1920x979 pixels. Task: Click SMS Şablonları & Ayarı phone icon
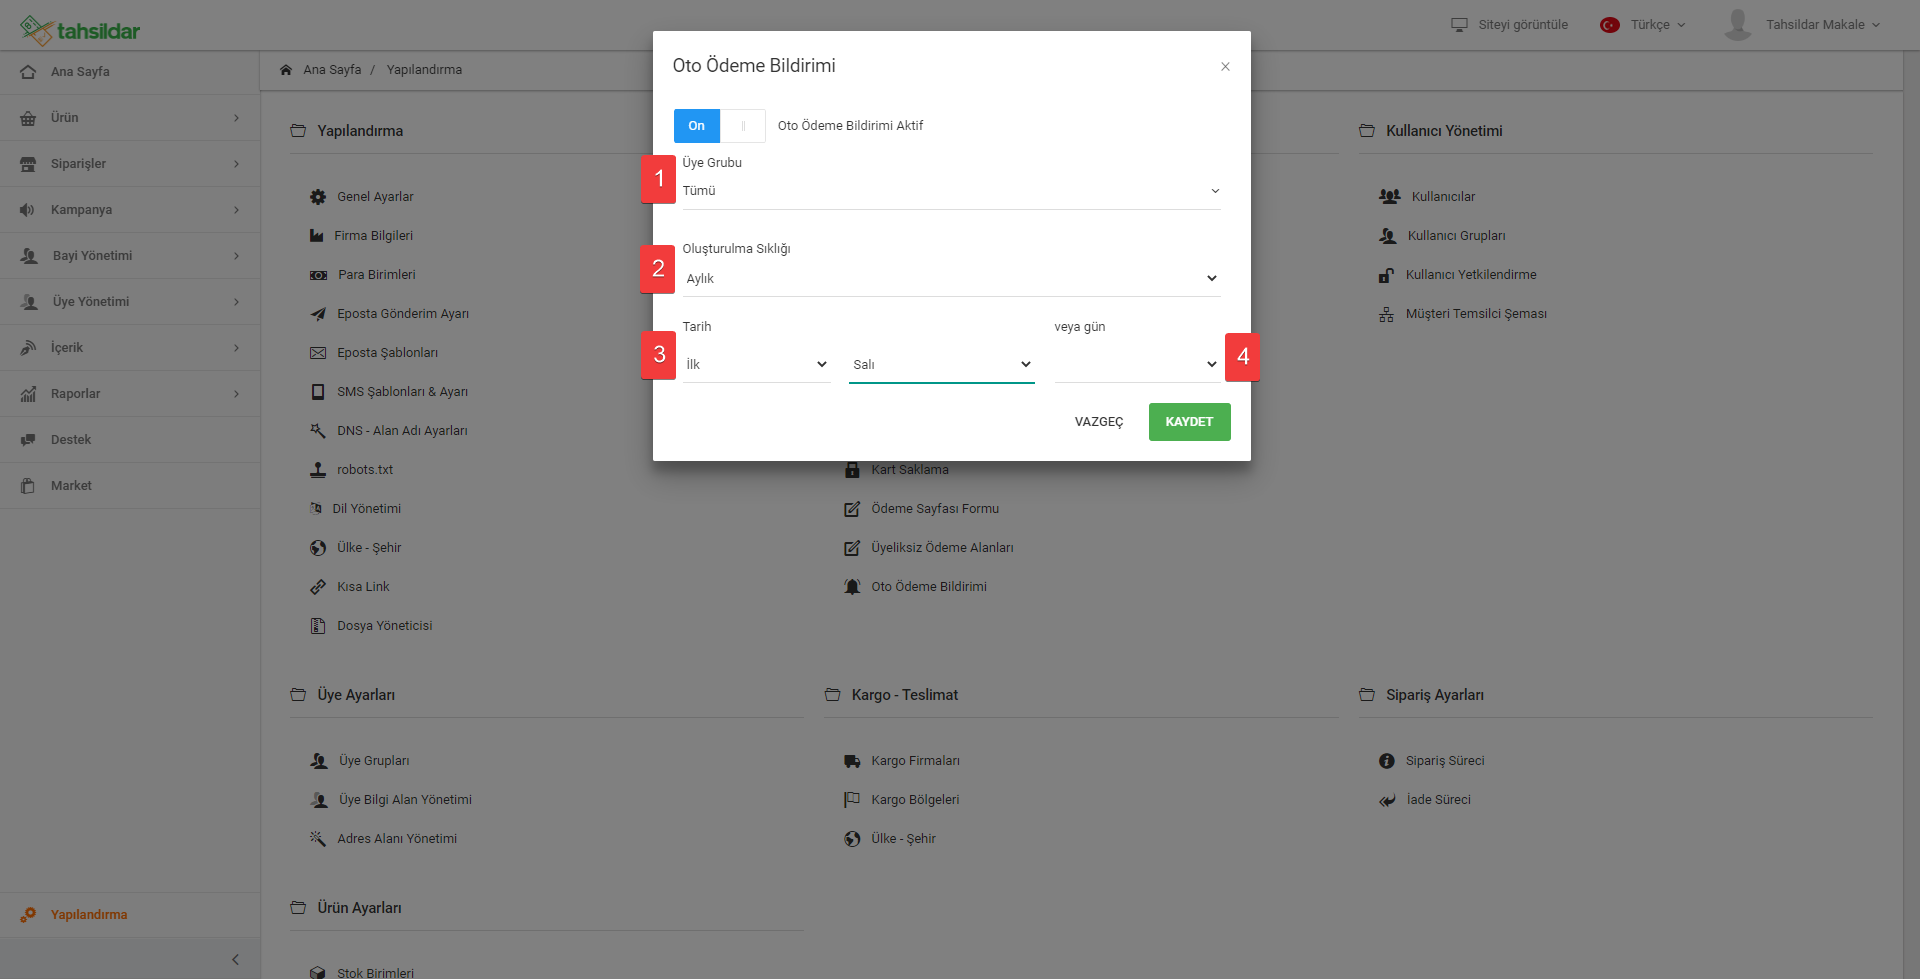(x=318, y=392)
